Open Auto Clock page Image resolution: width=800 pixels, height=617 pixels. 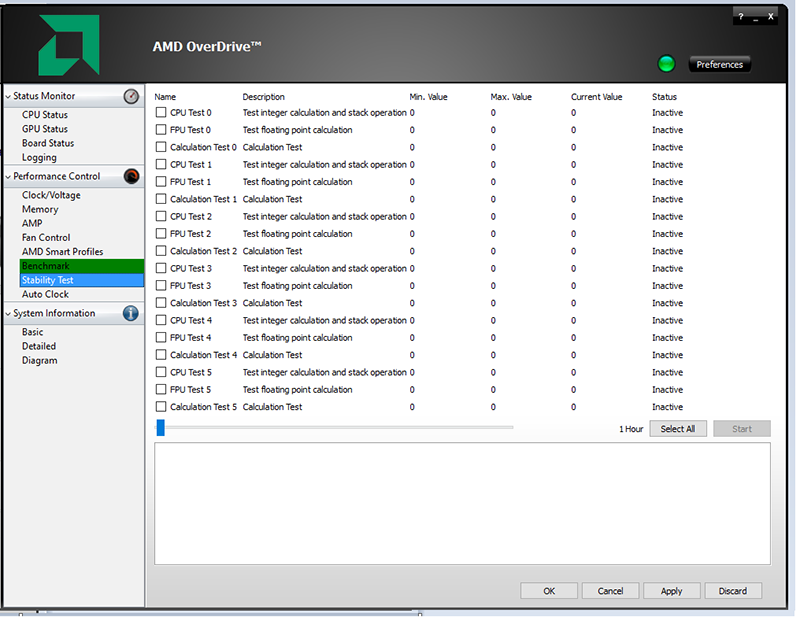(x=45, y=294)
